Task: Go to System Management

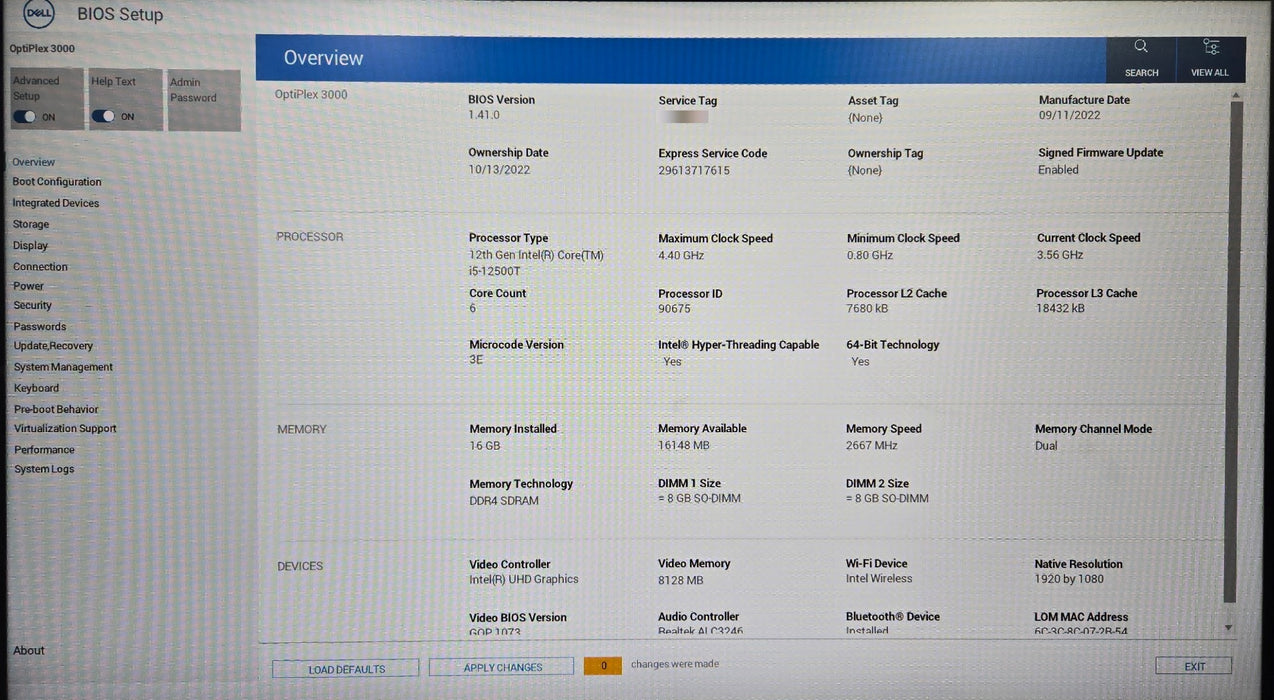Action: click(64, 367)
